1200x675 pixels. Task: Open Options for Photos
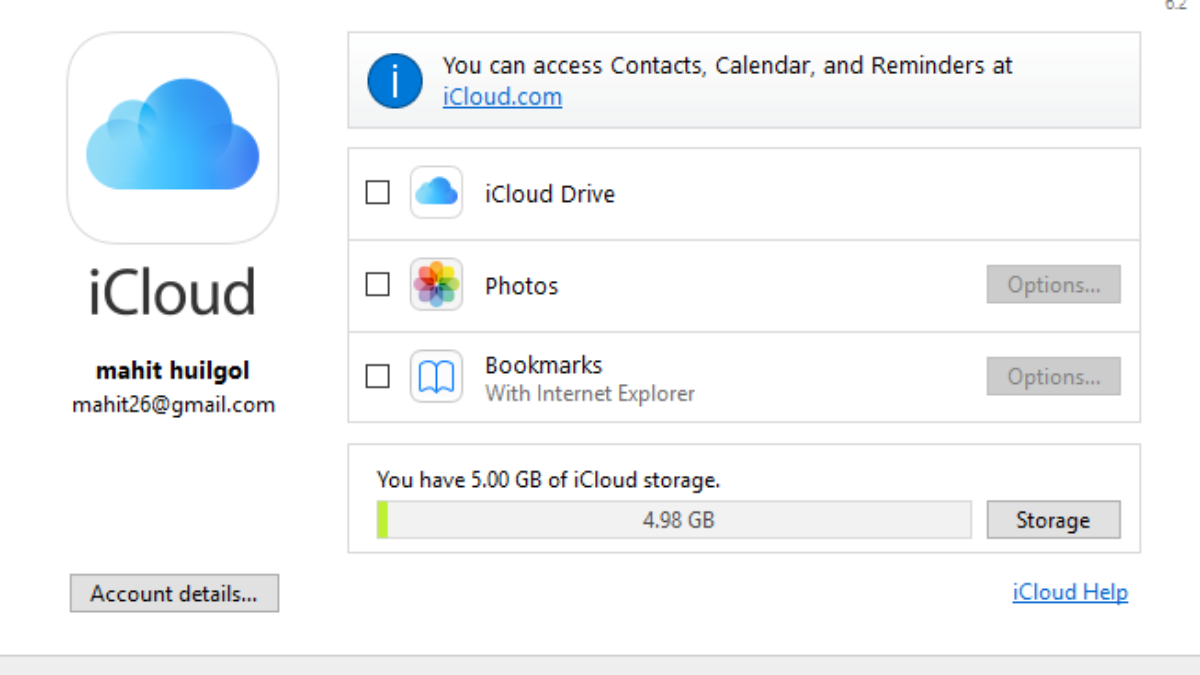click(1053, 285)
